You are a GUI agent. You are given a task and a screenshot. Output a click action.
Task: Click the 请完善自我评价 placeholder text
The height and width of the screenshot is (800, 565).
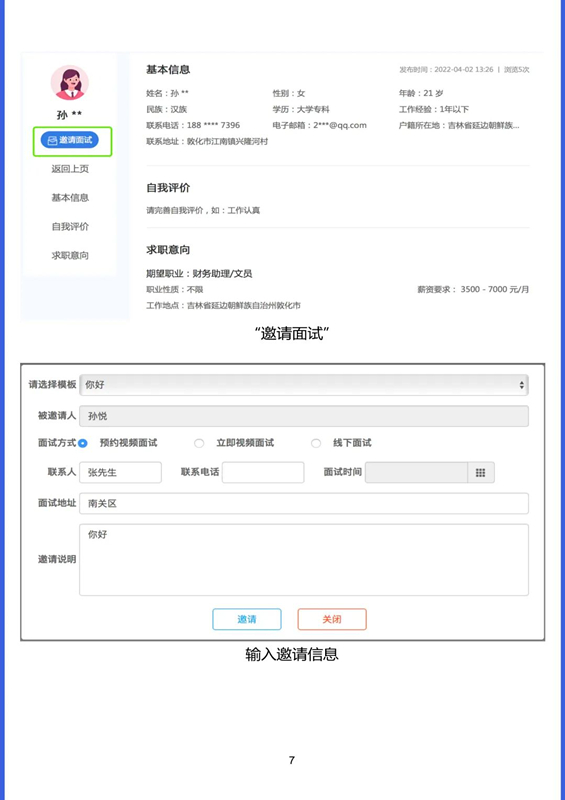tap(203, 210)
